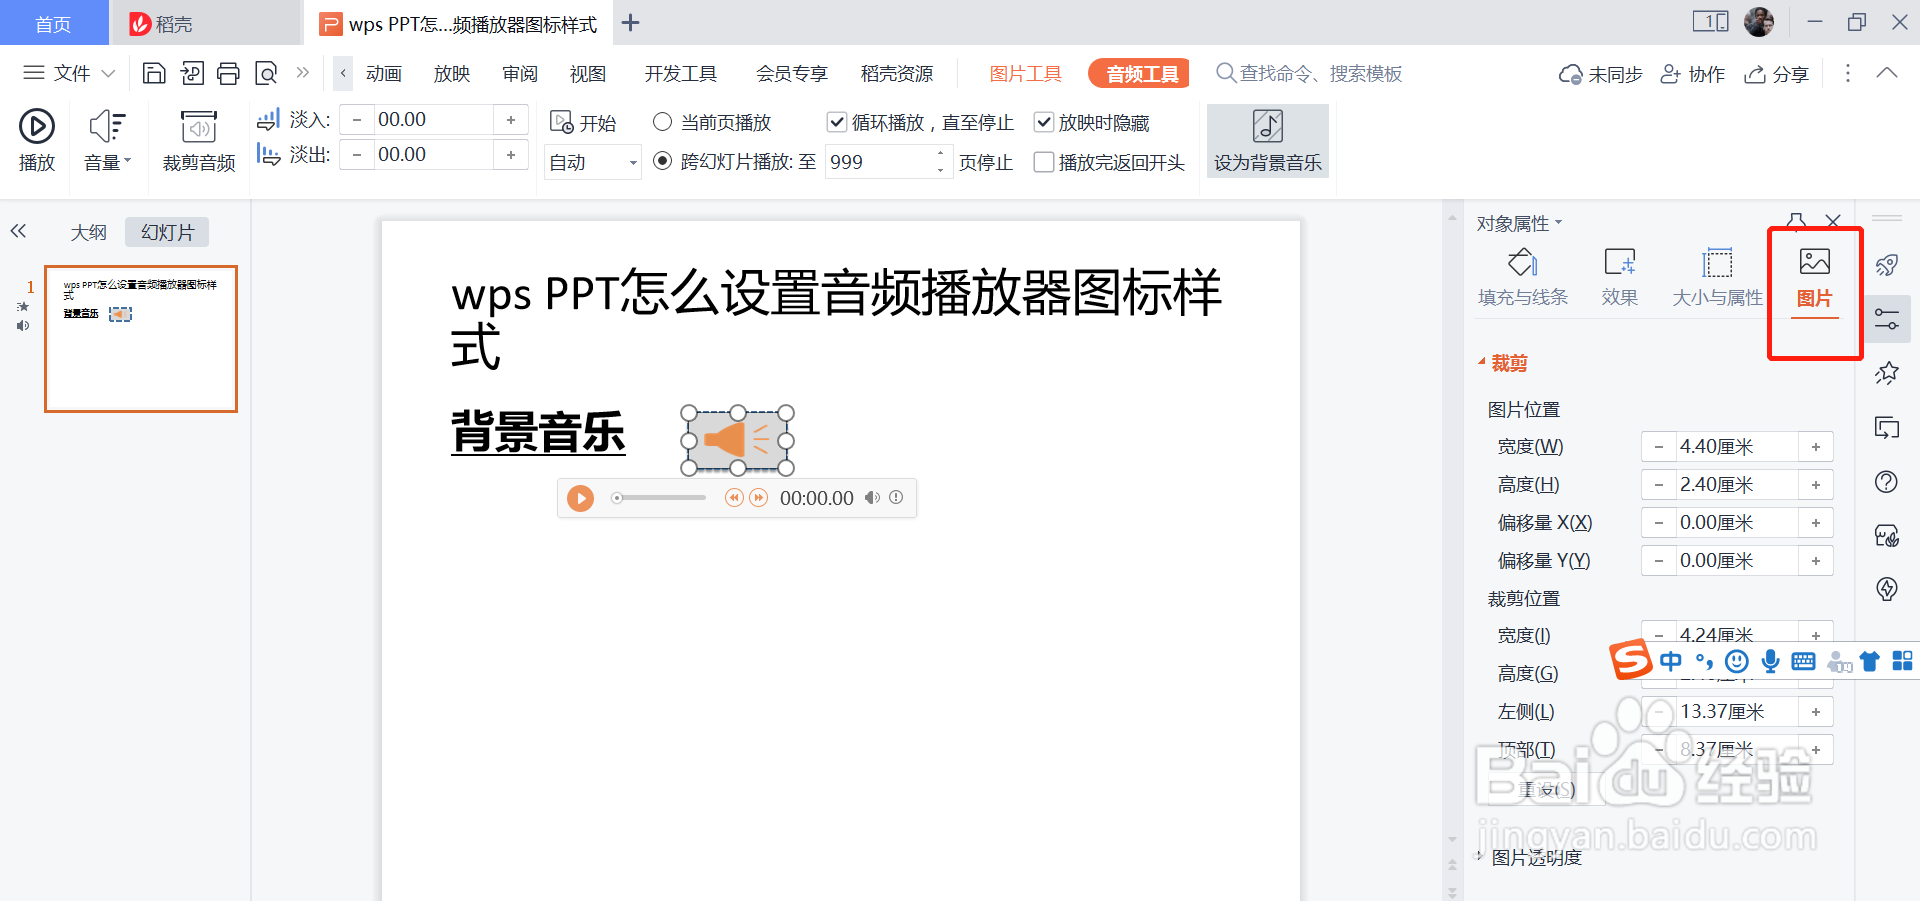Select the 幻灯片 panel tab
This screenshot has height=901, width=1920.
point(167,232)
